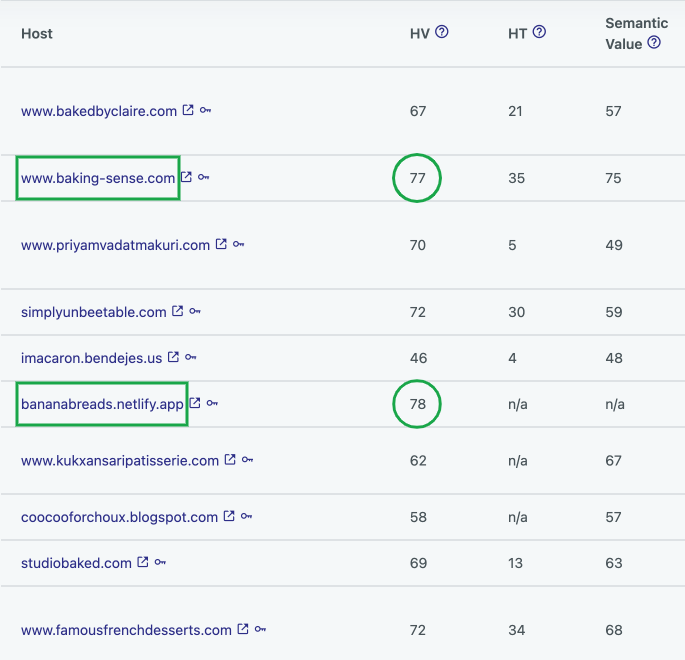
Task: Click the HV column header label
Action: [x=420, y=34]
